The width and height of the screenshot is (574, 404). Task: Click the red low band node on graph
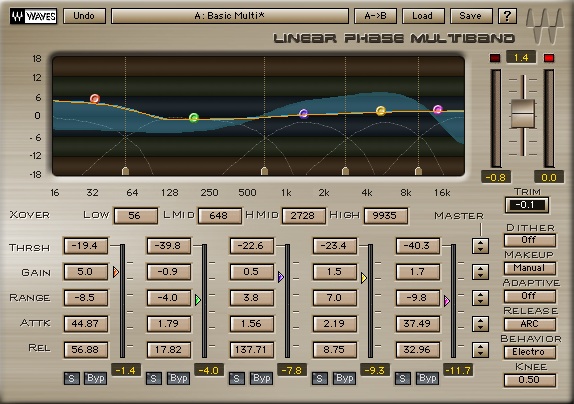95,98
